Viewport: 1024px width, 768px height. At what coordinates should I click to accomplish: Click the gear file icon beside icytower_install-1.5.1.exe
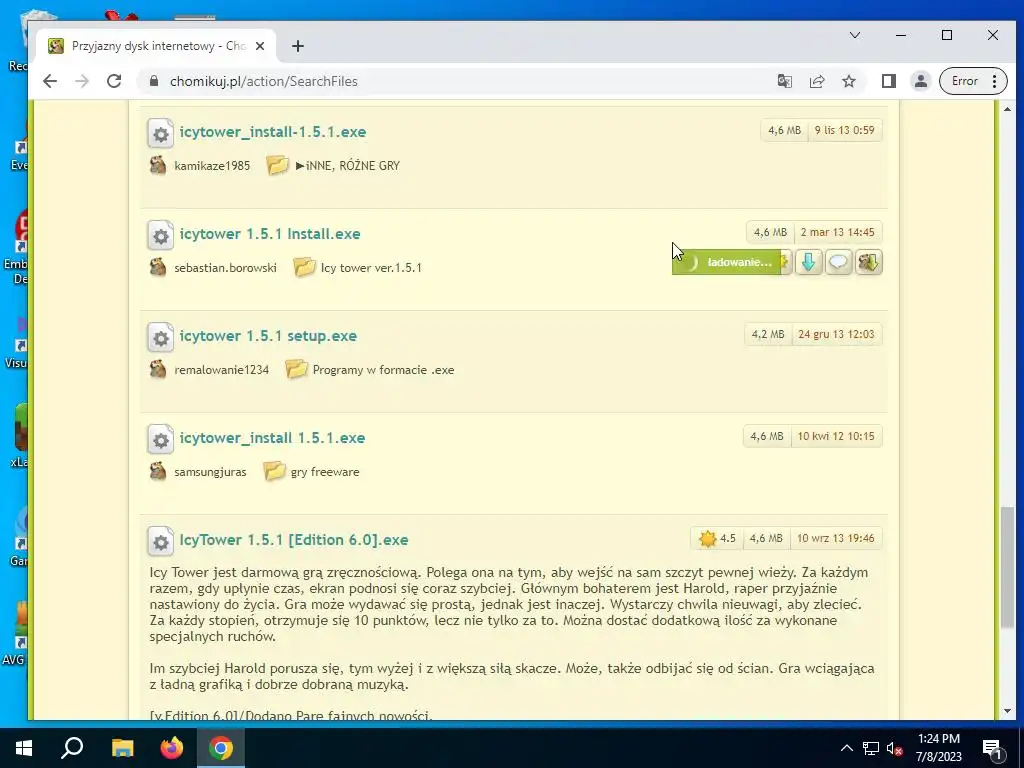coord(161,134)
